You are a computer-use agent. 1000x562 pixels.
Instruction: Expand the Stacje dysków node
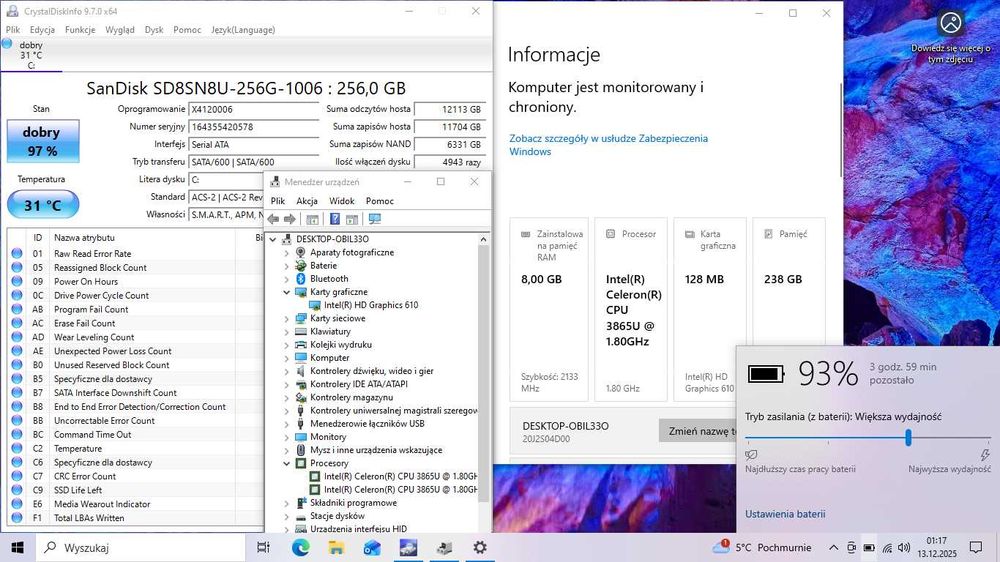coord(286,516)
